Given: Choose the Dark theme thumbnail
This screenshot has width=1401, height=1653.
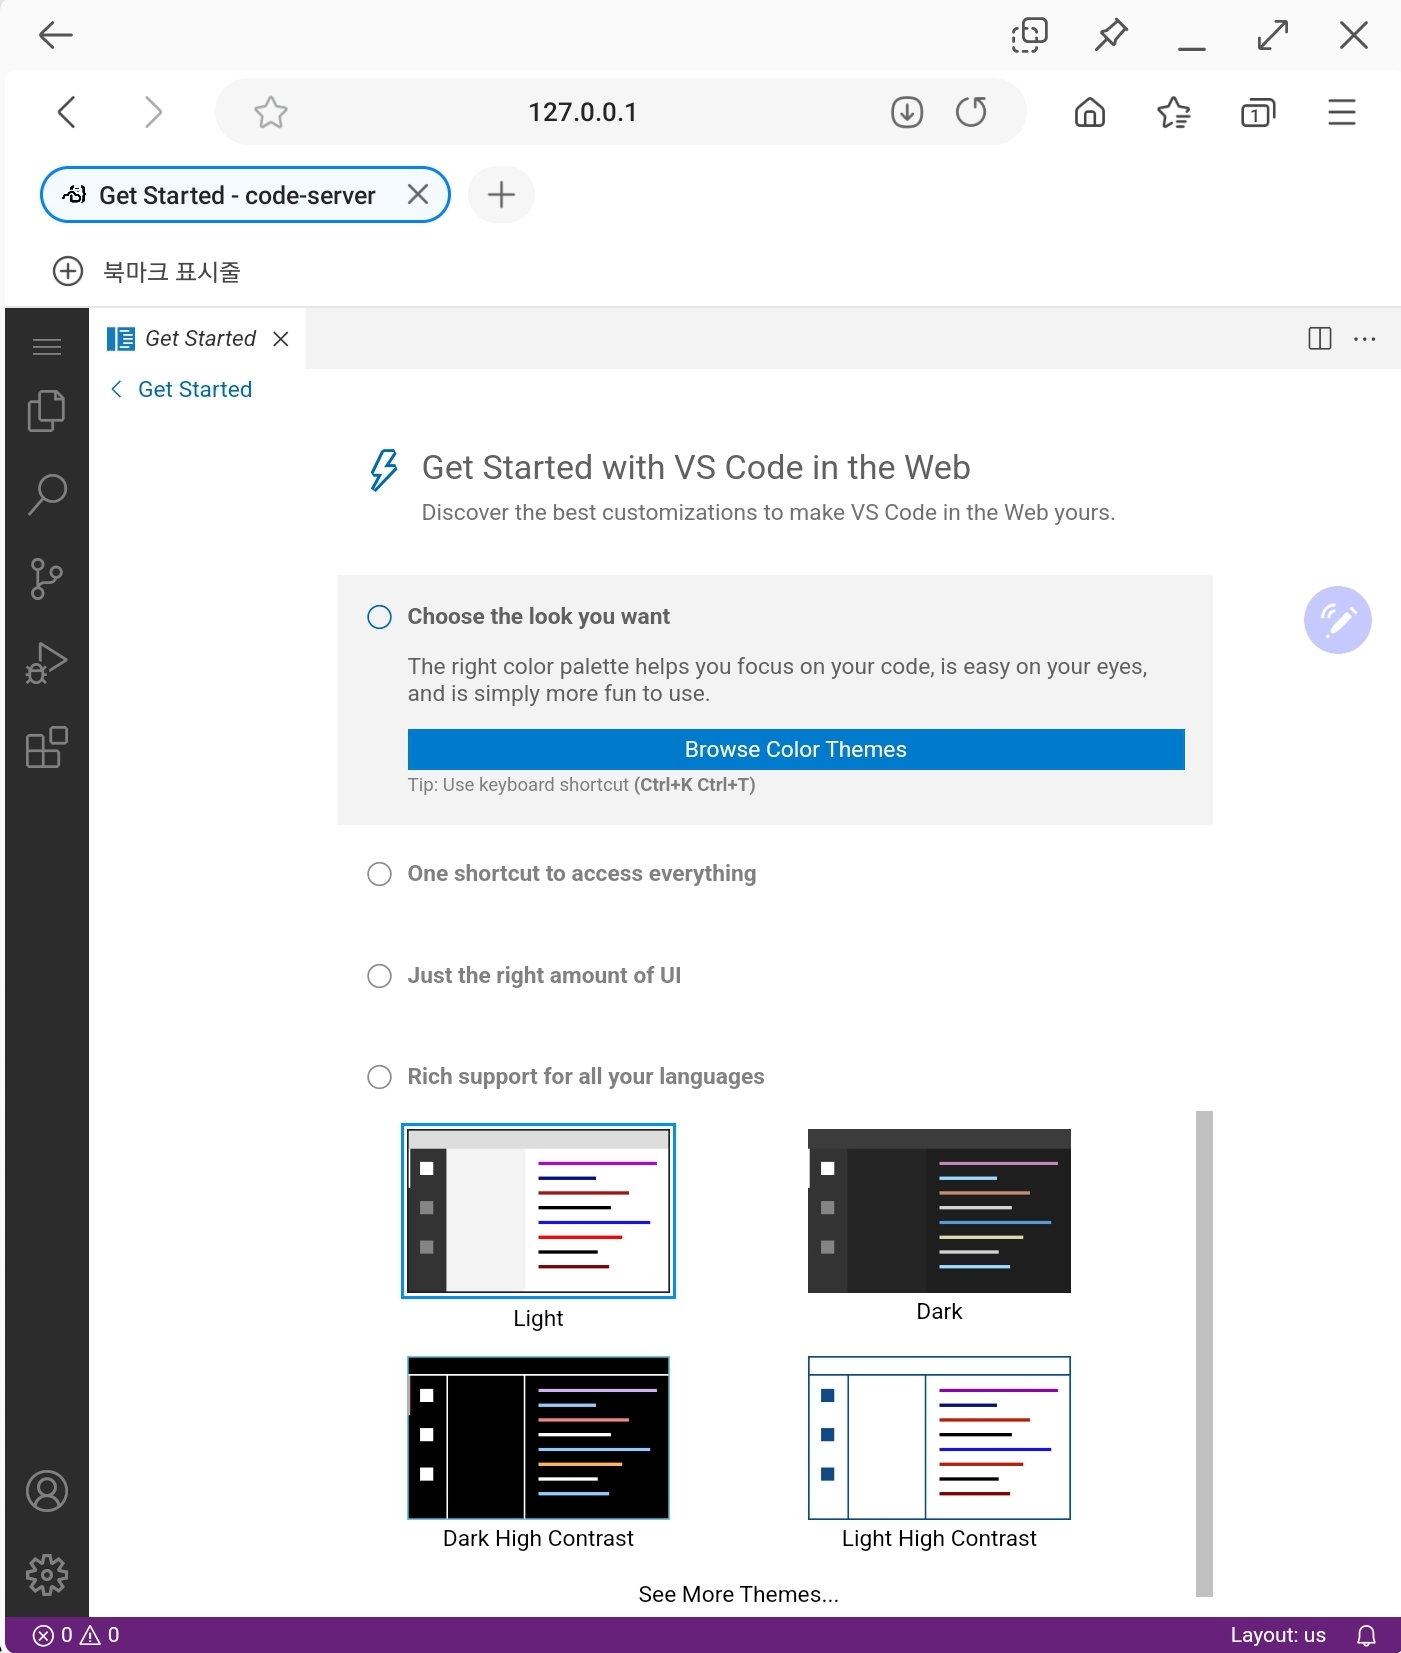Looking at the screenshot, I should point(939,1211).
